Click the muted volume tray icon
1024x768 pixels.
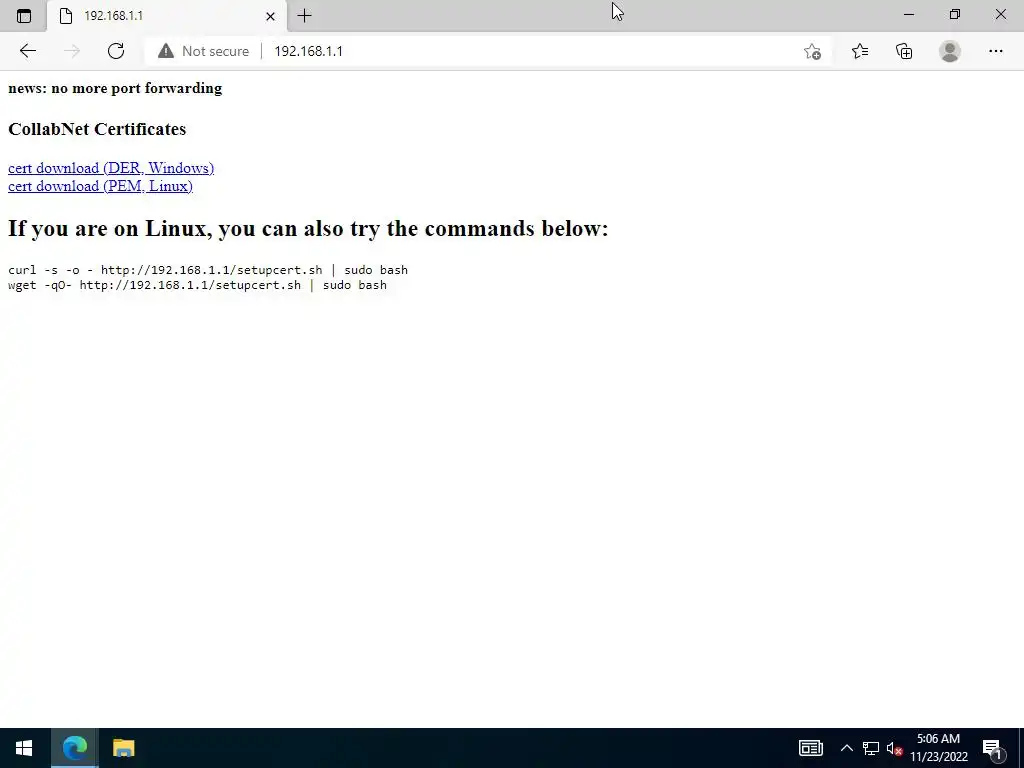pos(895,748)
